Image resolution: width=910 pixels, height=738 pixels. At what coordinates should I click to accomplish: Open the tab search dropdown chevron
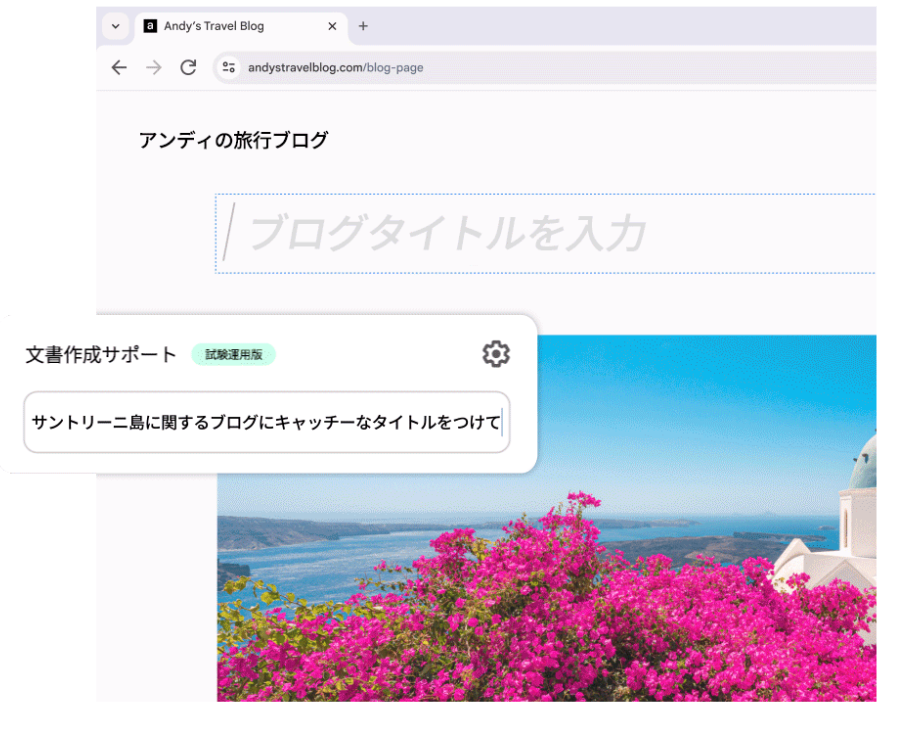click(x=115, y=26)
